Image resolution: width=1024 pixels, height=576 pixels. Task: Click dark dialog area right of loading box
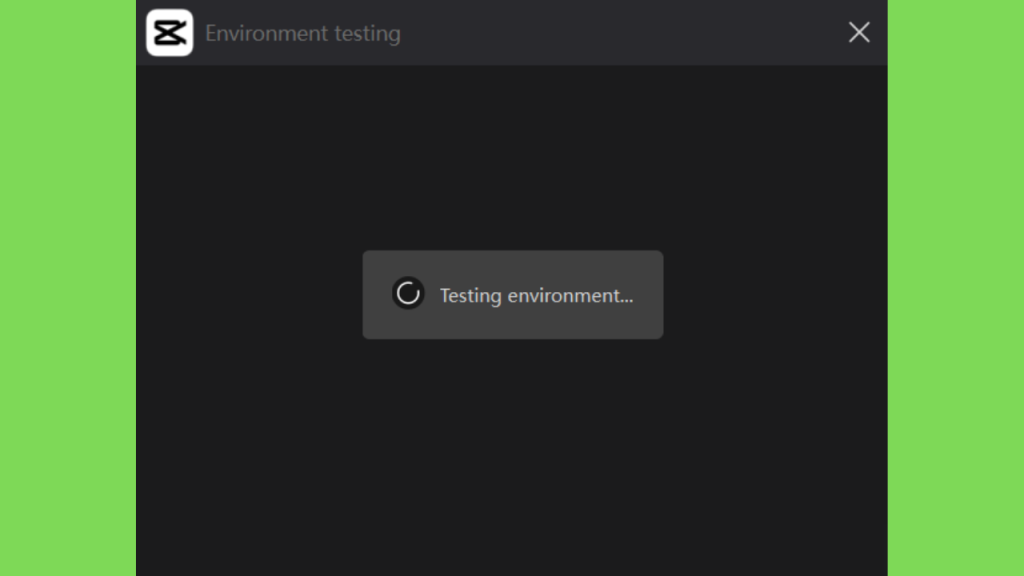pos(776,295)
